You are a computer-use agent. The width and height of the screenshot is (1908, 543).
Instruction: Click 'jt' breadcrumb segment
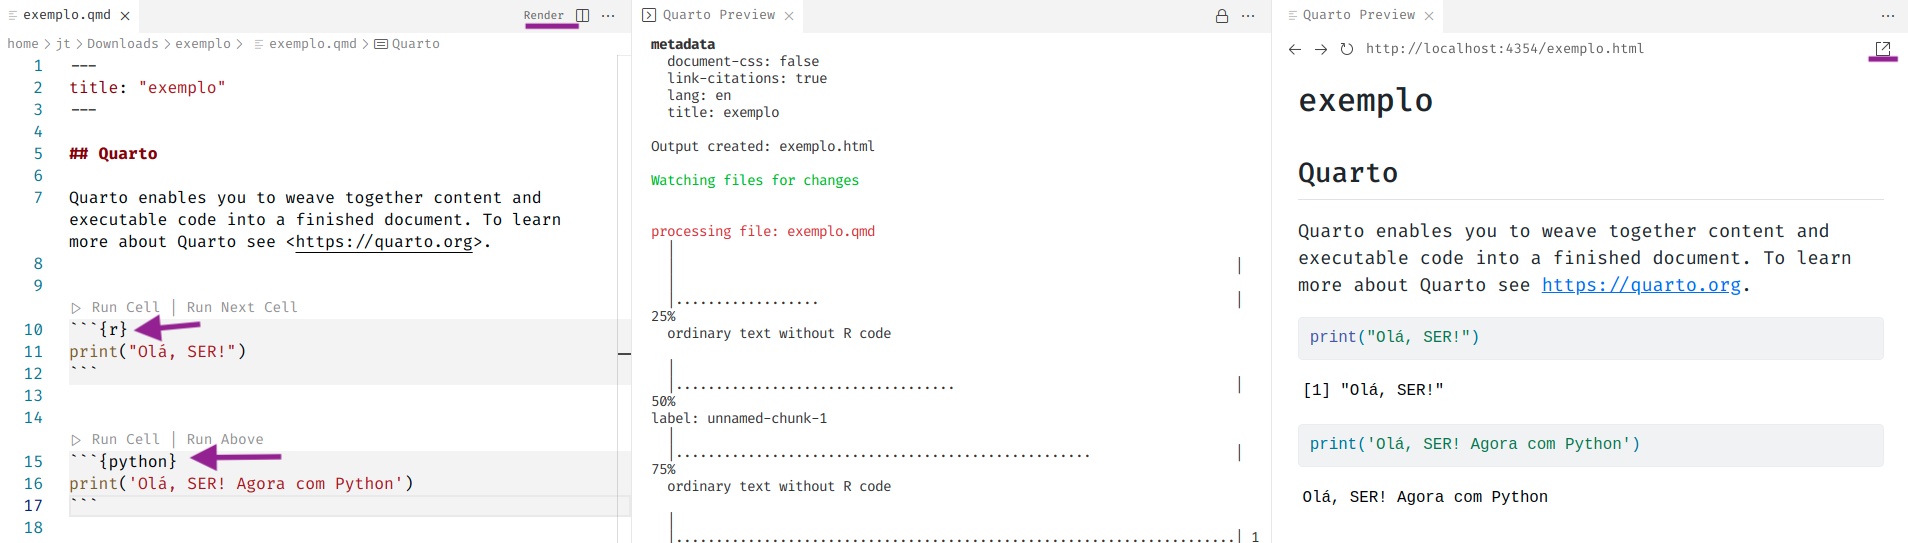[63, 44]
